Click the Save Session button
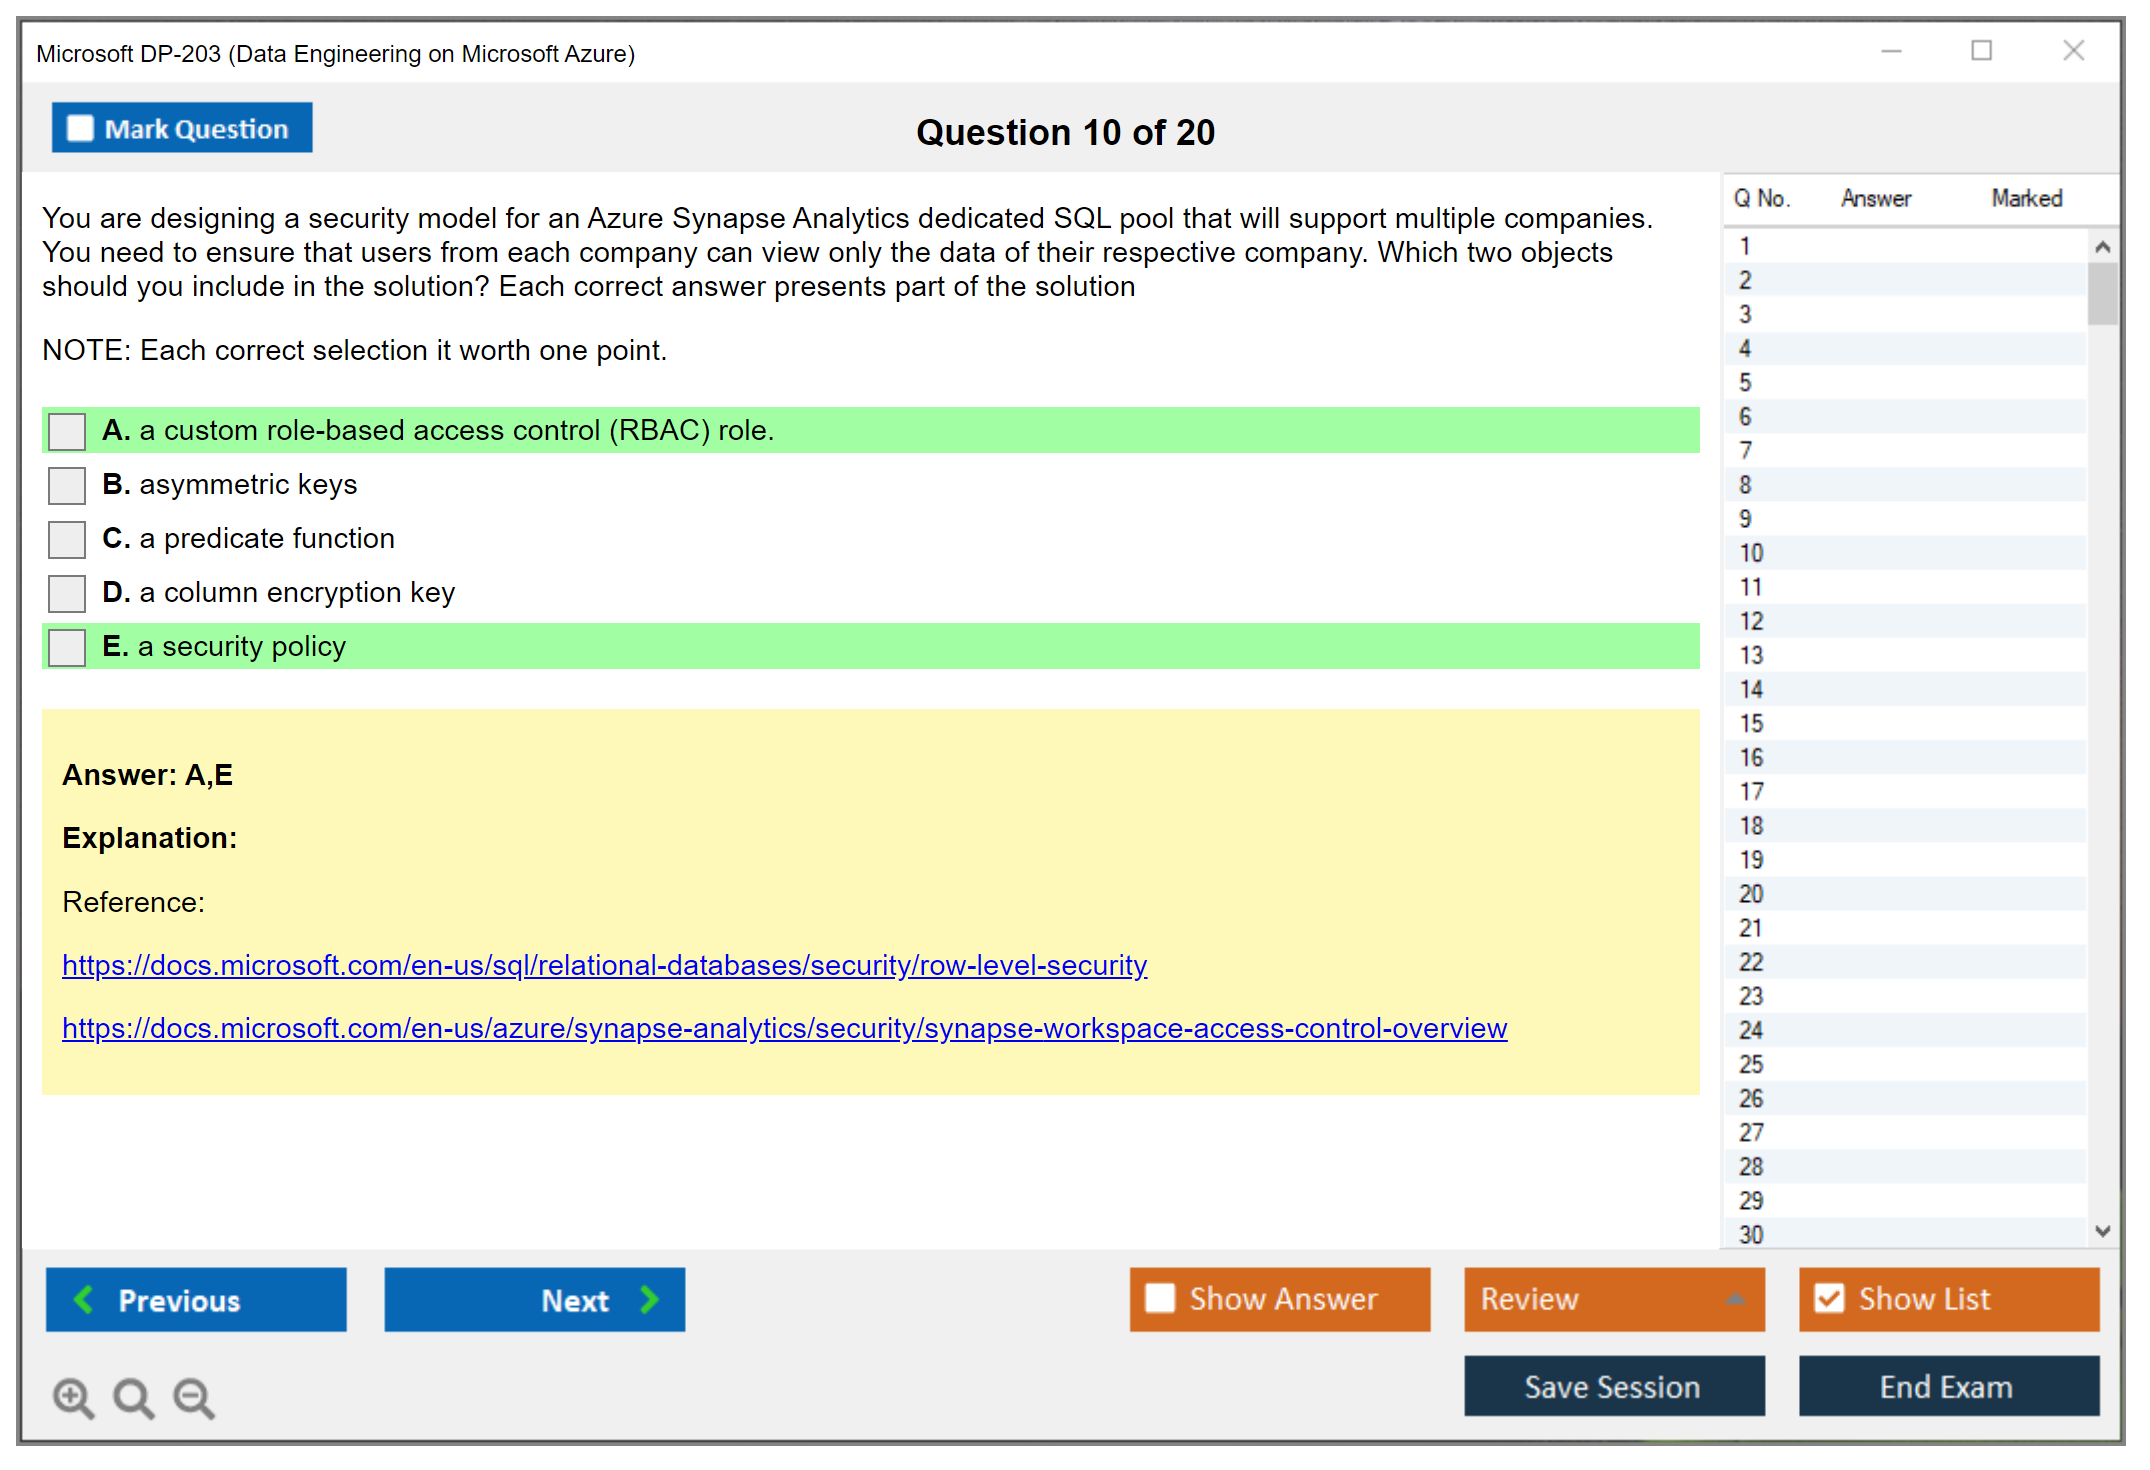Image resolution: width=2150 pixels, height=1470 pixels. pos(1613,1386)
